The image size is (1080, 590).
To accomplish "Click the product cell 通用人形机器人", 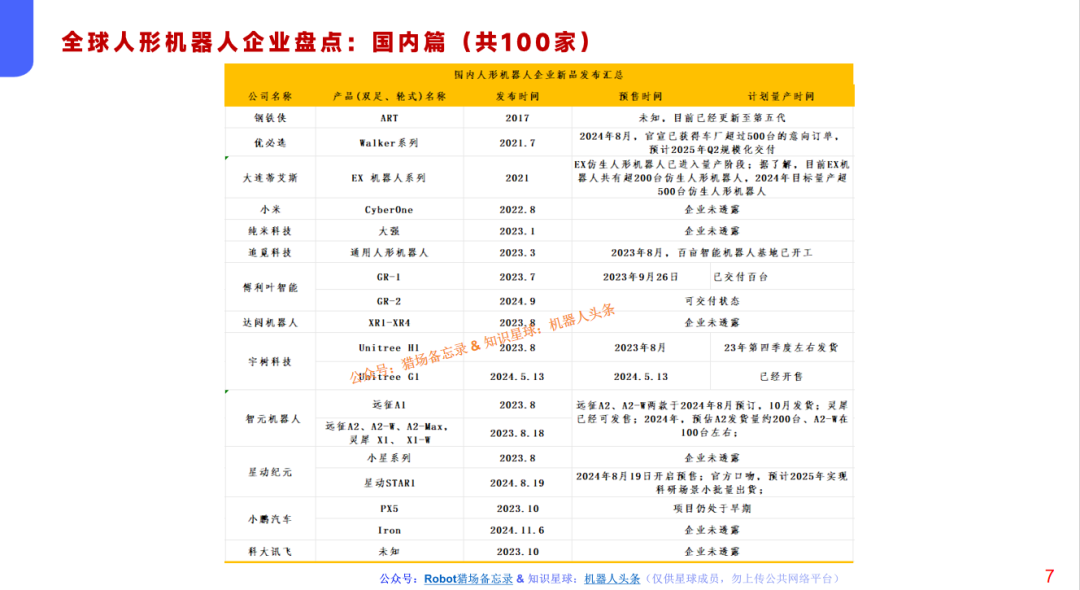I will point(389,253).
